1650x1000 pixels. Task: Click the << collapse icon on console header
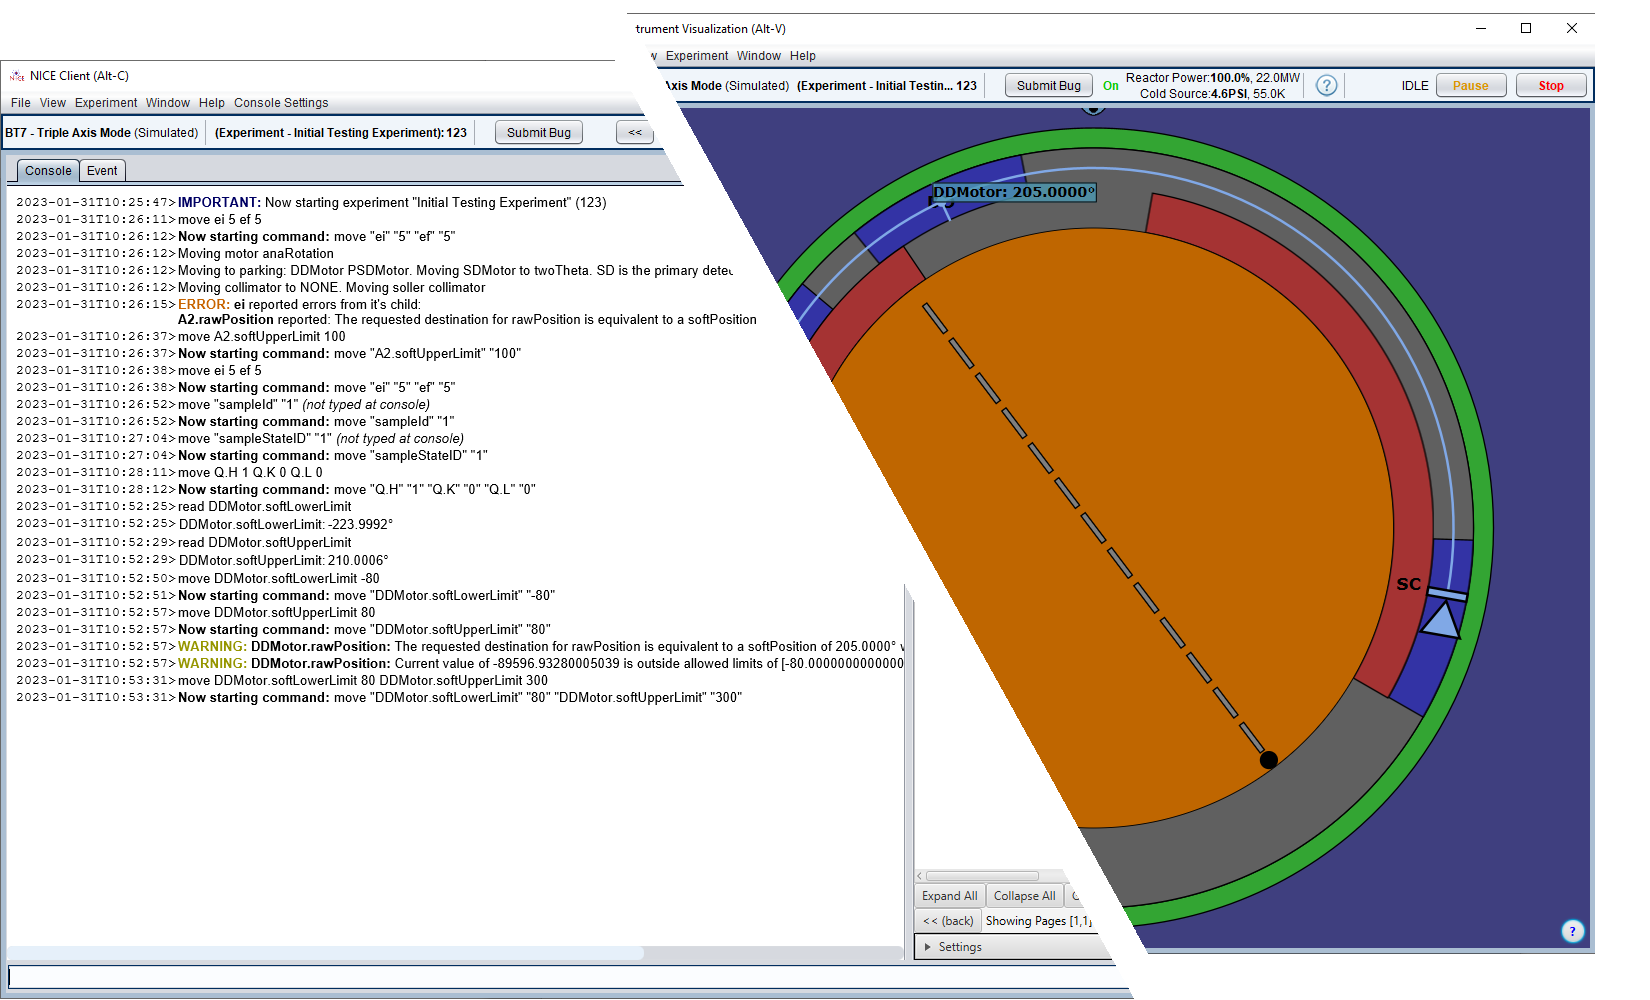[634, 132]
